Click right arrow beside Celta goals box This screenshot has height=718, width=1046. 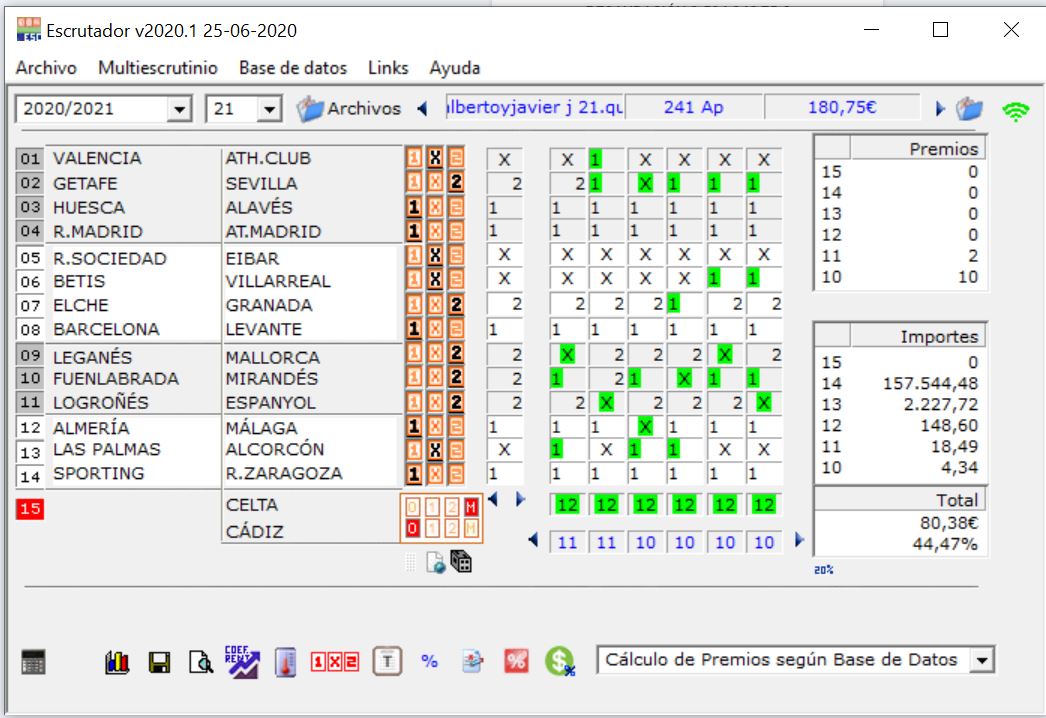coord(520,499)
